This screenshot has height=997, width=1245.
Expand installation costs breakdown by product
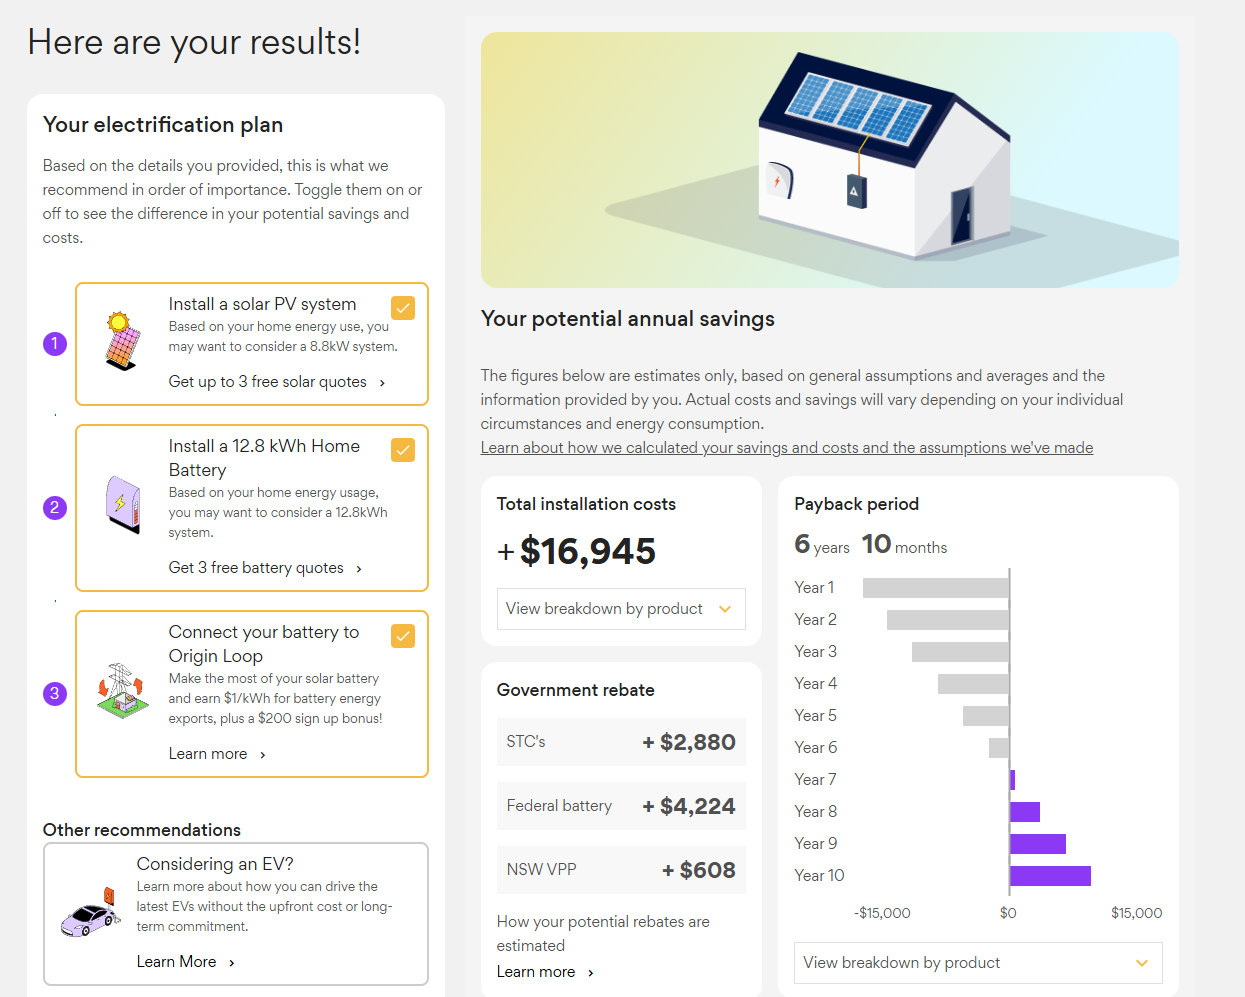620,609
